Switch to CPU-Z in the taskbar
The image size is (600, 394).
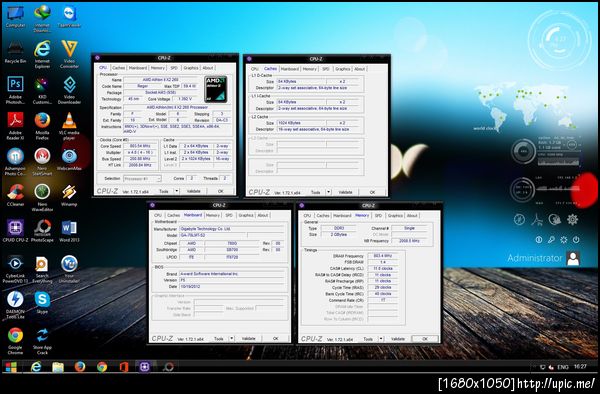click(145, 367)
